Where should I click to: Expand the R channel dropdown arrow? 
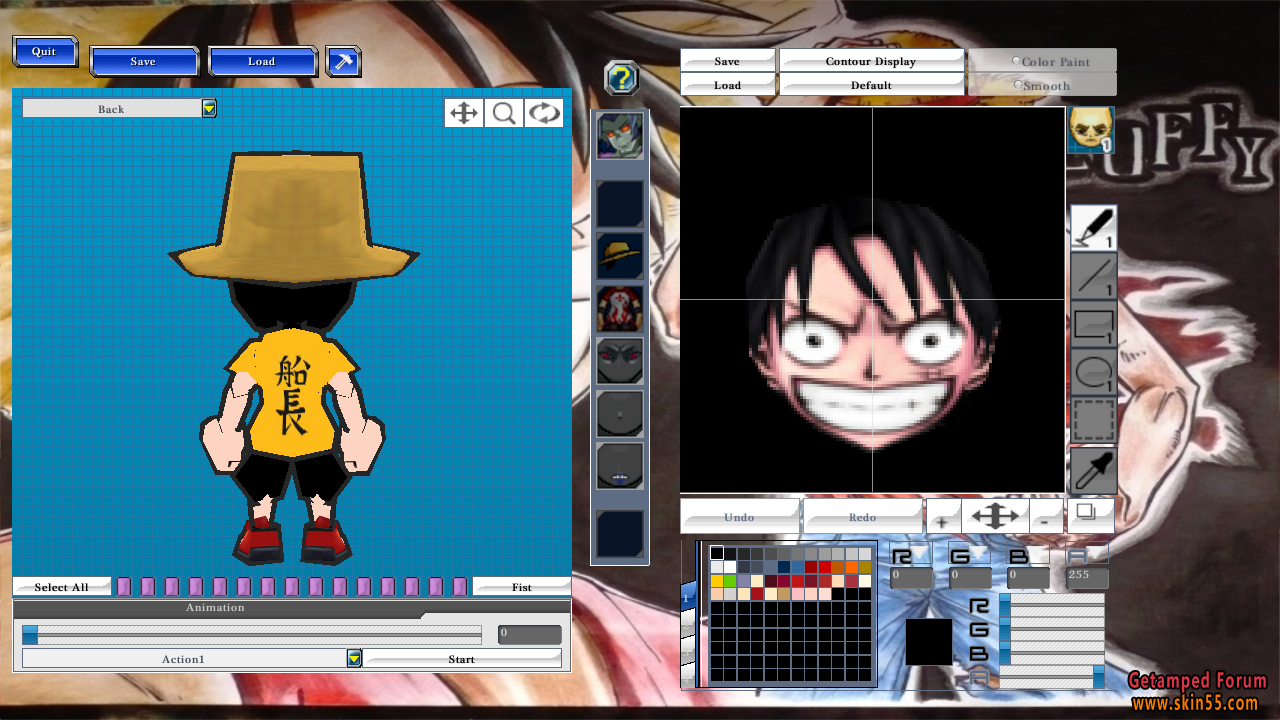coord(921,552)
